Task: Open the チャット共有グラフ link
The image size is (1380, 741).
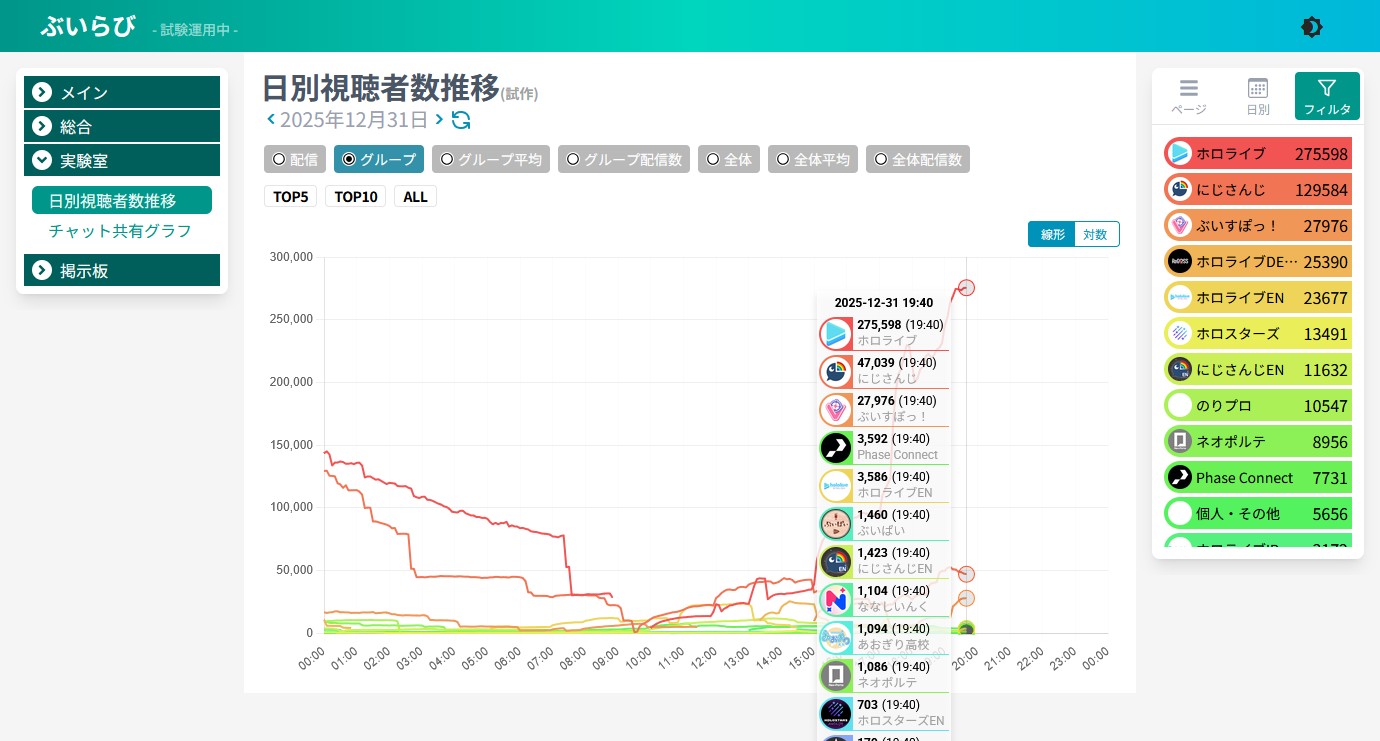Action: [120, 231]
